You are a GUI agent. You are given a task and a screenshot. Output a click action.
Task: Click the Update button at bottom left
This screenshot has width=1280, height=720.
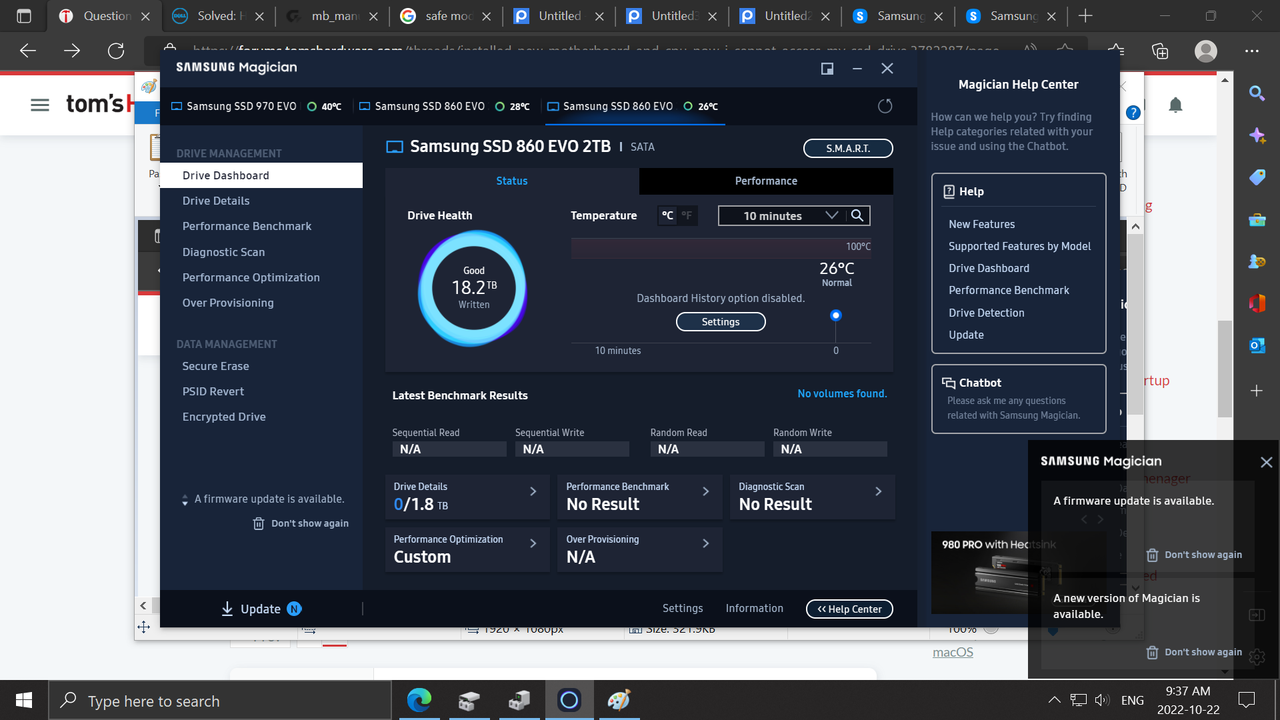260,608
